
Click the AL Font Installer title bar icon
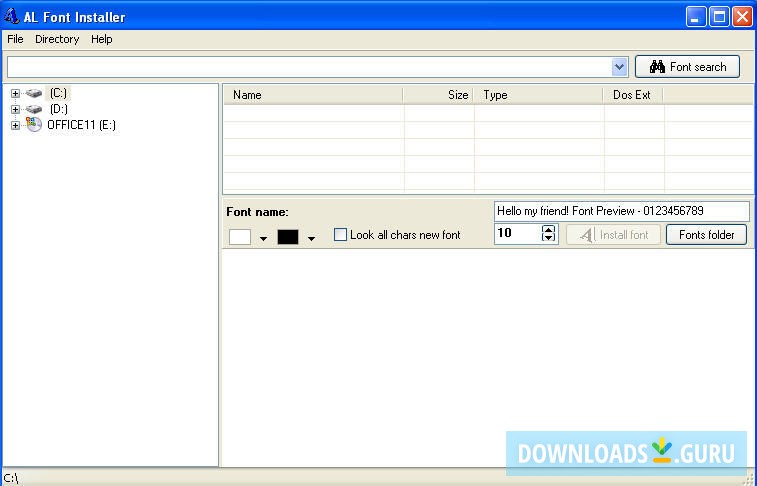[x=11, y=16]
